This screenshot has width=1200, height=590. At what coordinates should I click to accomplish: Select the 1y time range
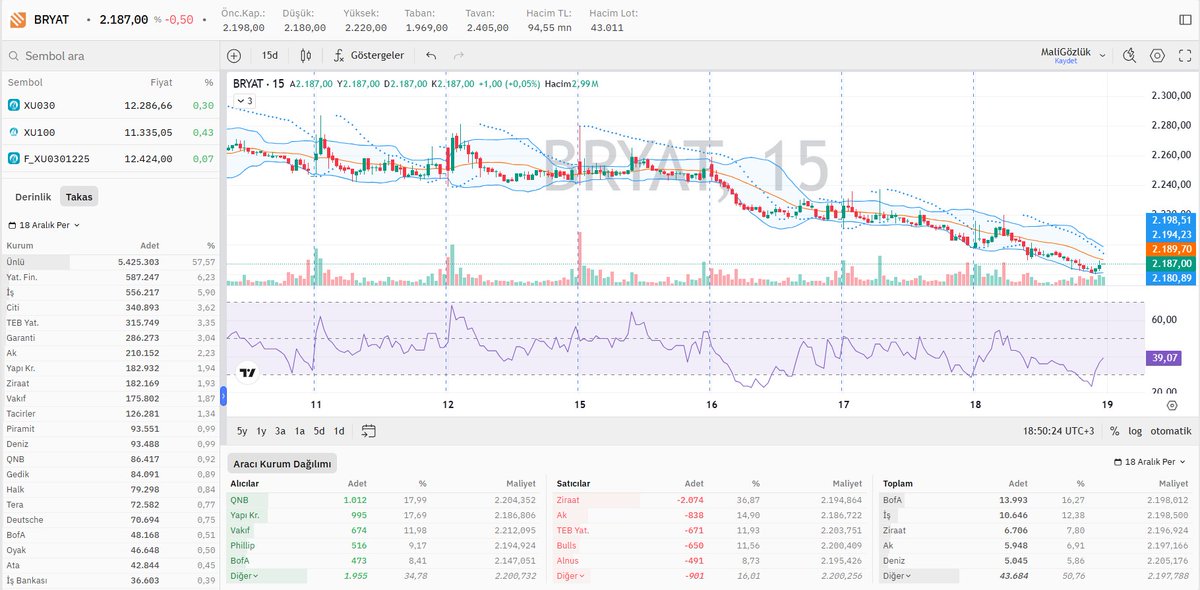[x=261, y=431]
